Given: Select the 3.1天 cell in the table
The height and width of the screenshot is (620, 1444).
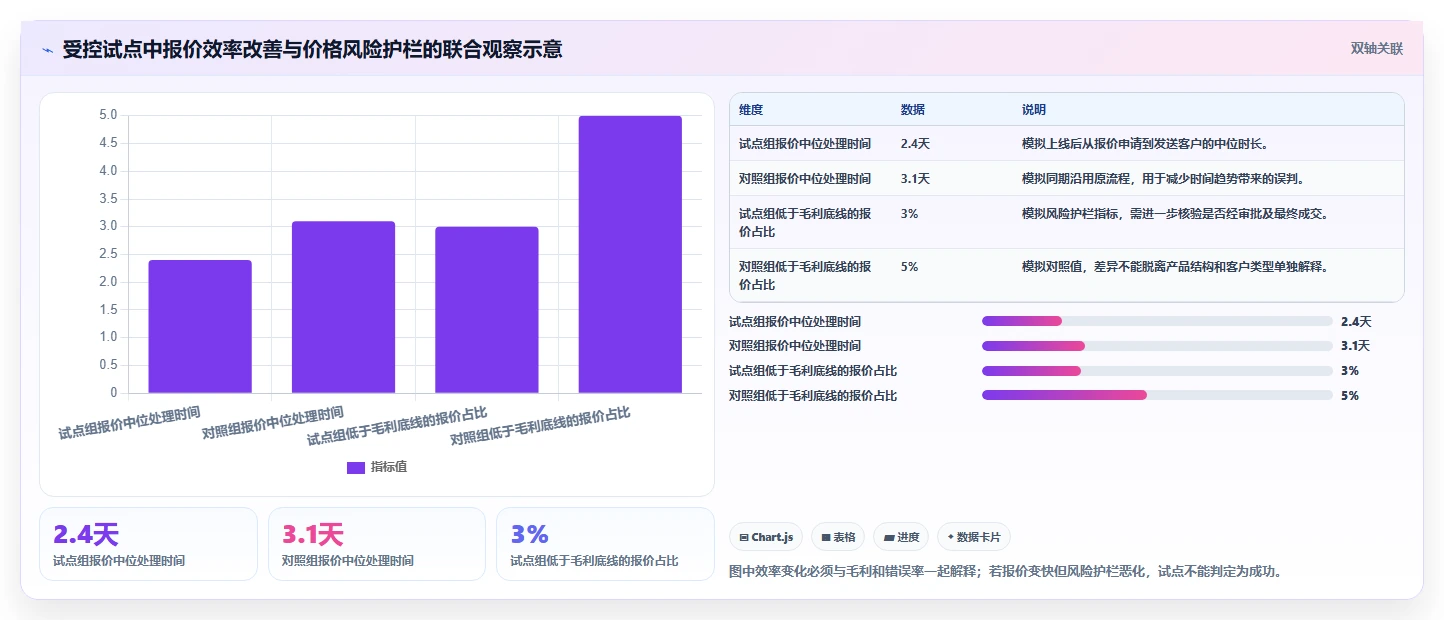Looking at the screenshot, I should point(915,179).
